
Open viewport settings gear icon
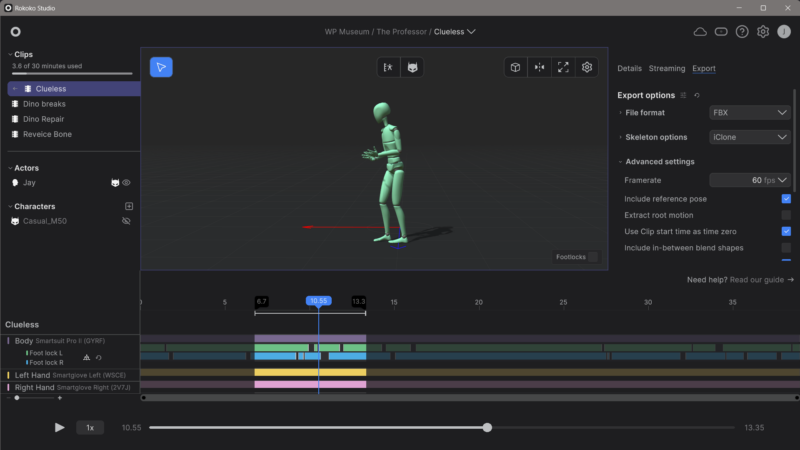pyautogui.click(x=588, y=67)
